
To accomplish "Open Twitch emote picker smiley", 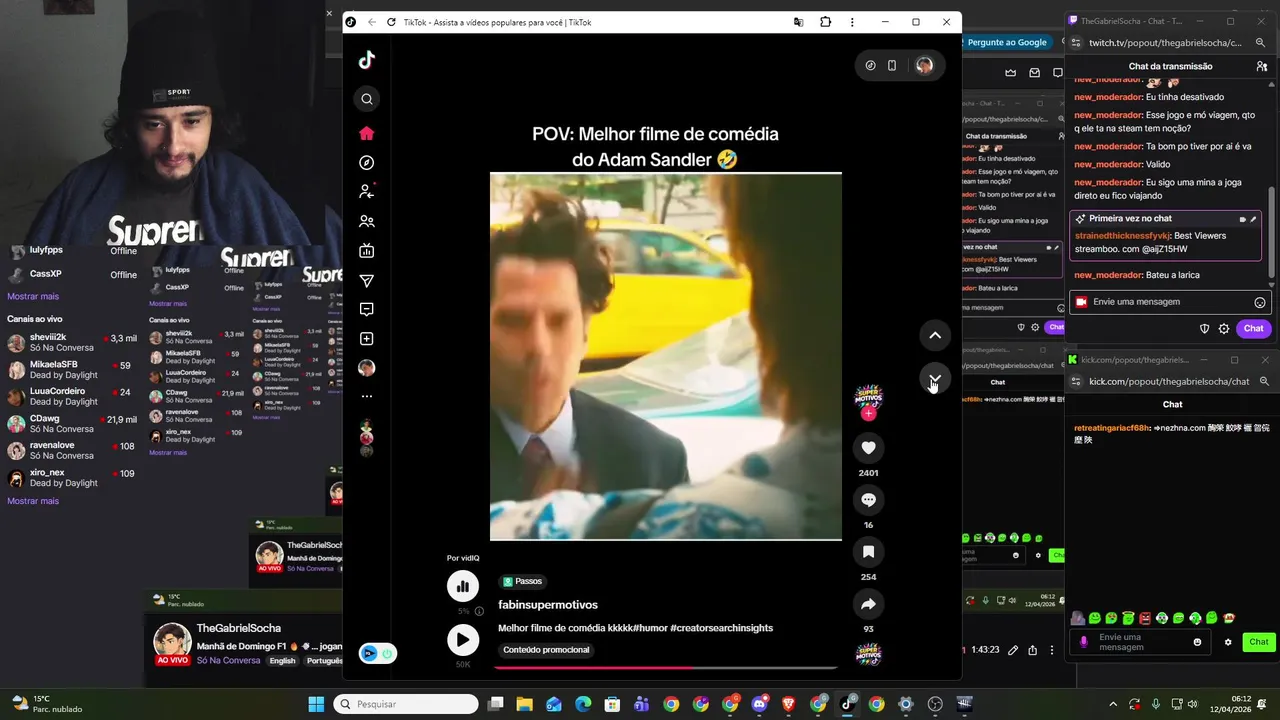I will tap(1260, 302).
